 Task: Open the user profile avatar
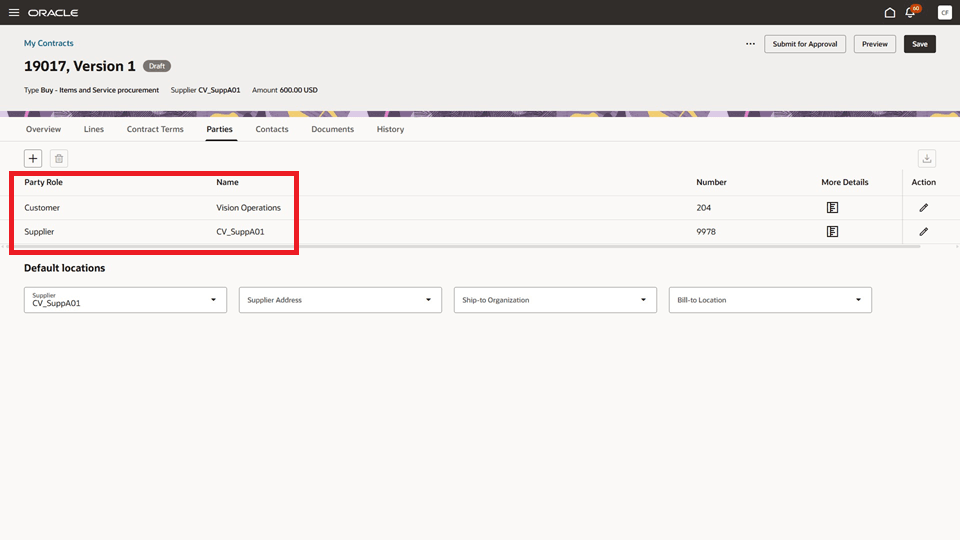pyautogui.click(x=944, y=12)
